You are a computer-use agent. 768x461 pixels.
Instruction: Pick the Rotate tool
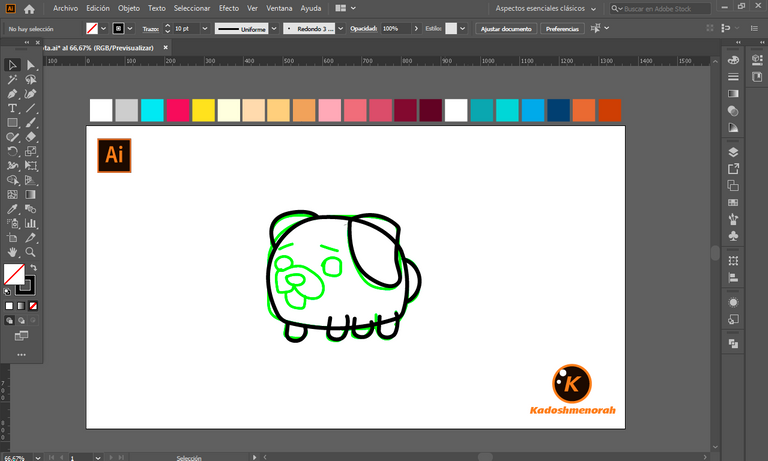coord(12,151)
